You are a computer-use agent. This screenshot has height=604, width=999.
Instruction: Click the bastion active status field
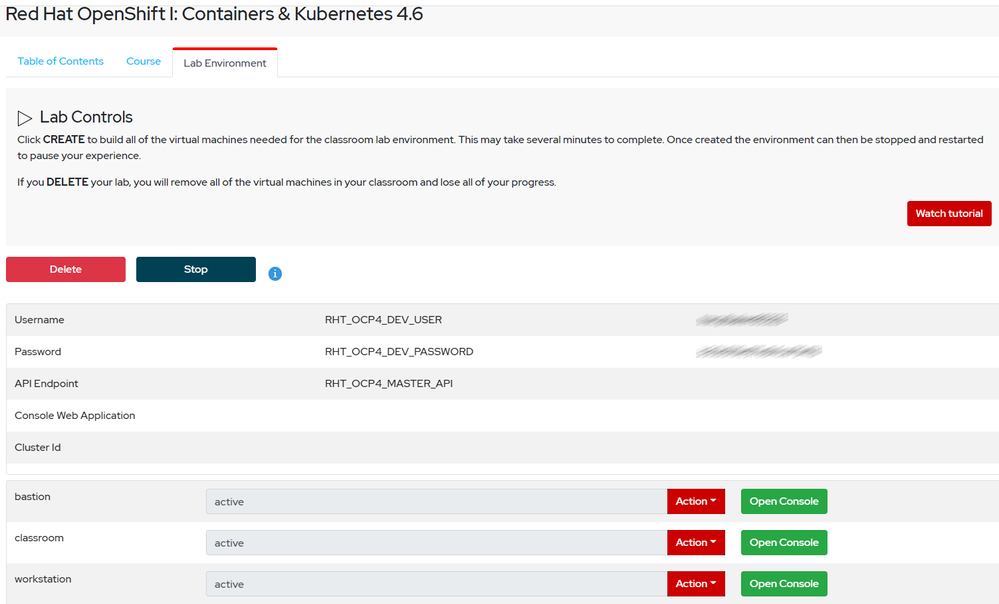(x=436, y=502)
